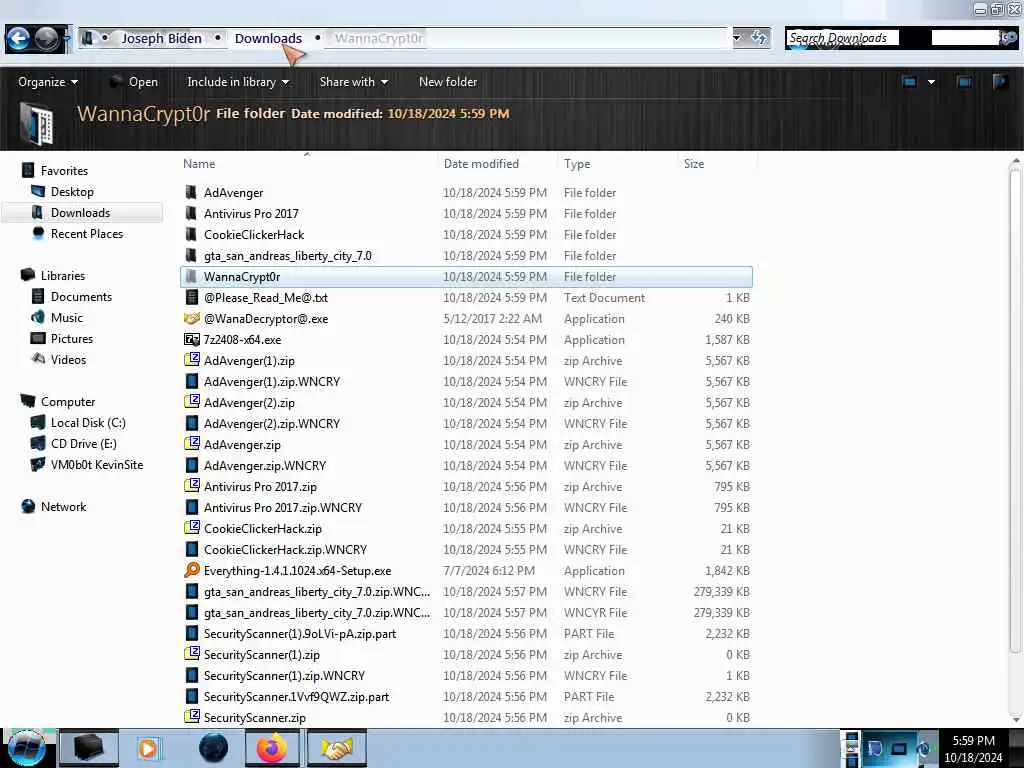Open the view options dropdown arrow
1024x768 pixels.
click(931, 82)
